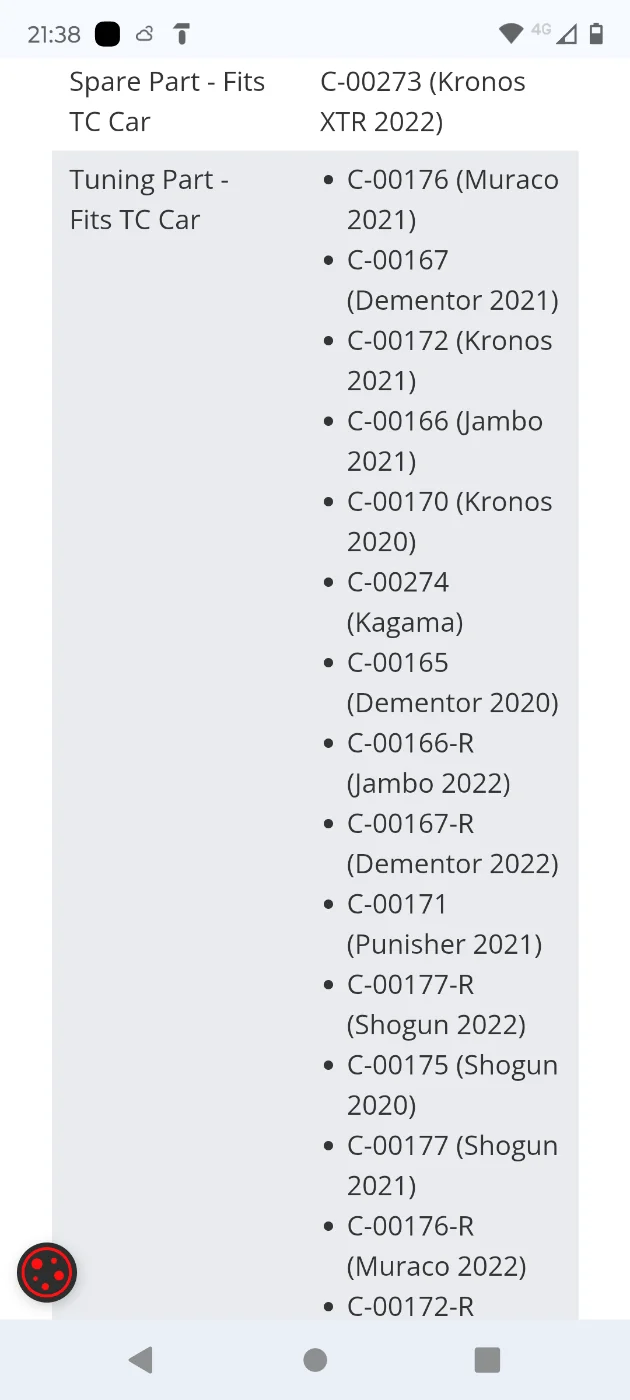The width and height of the screenshot is (630, 1400).
Task: Select the C-00166 (Jambo 2021) entry
Action: pos(445,441)
